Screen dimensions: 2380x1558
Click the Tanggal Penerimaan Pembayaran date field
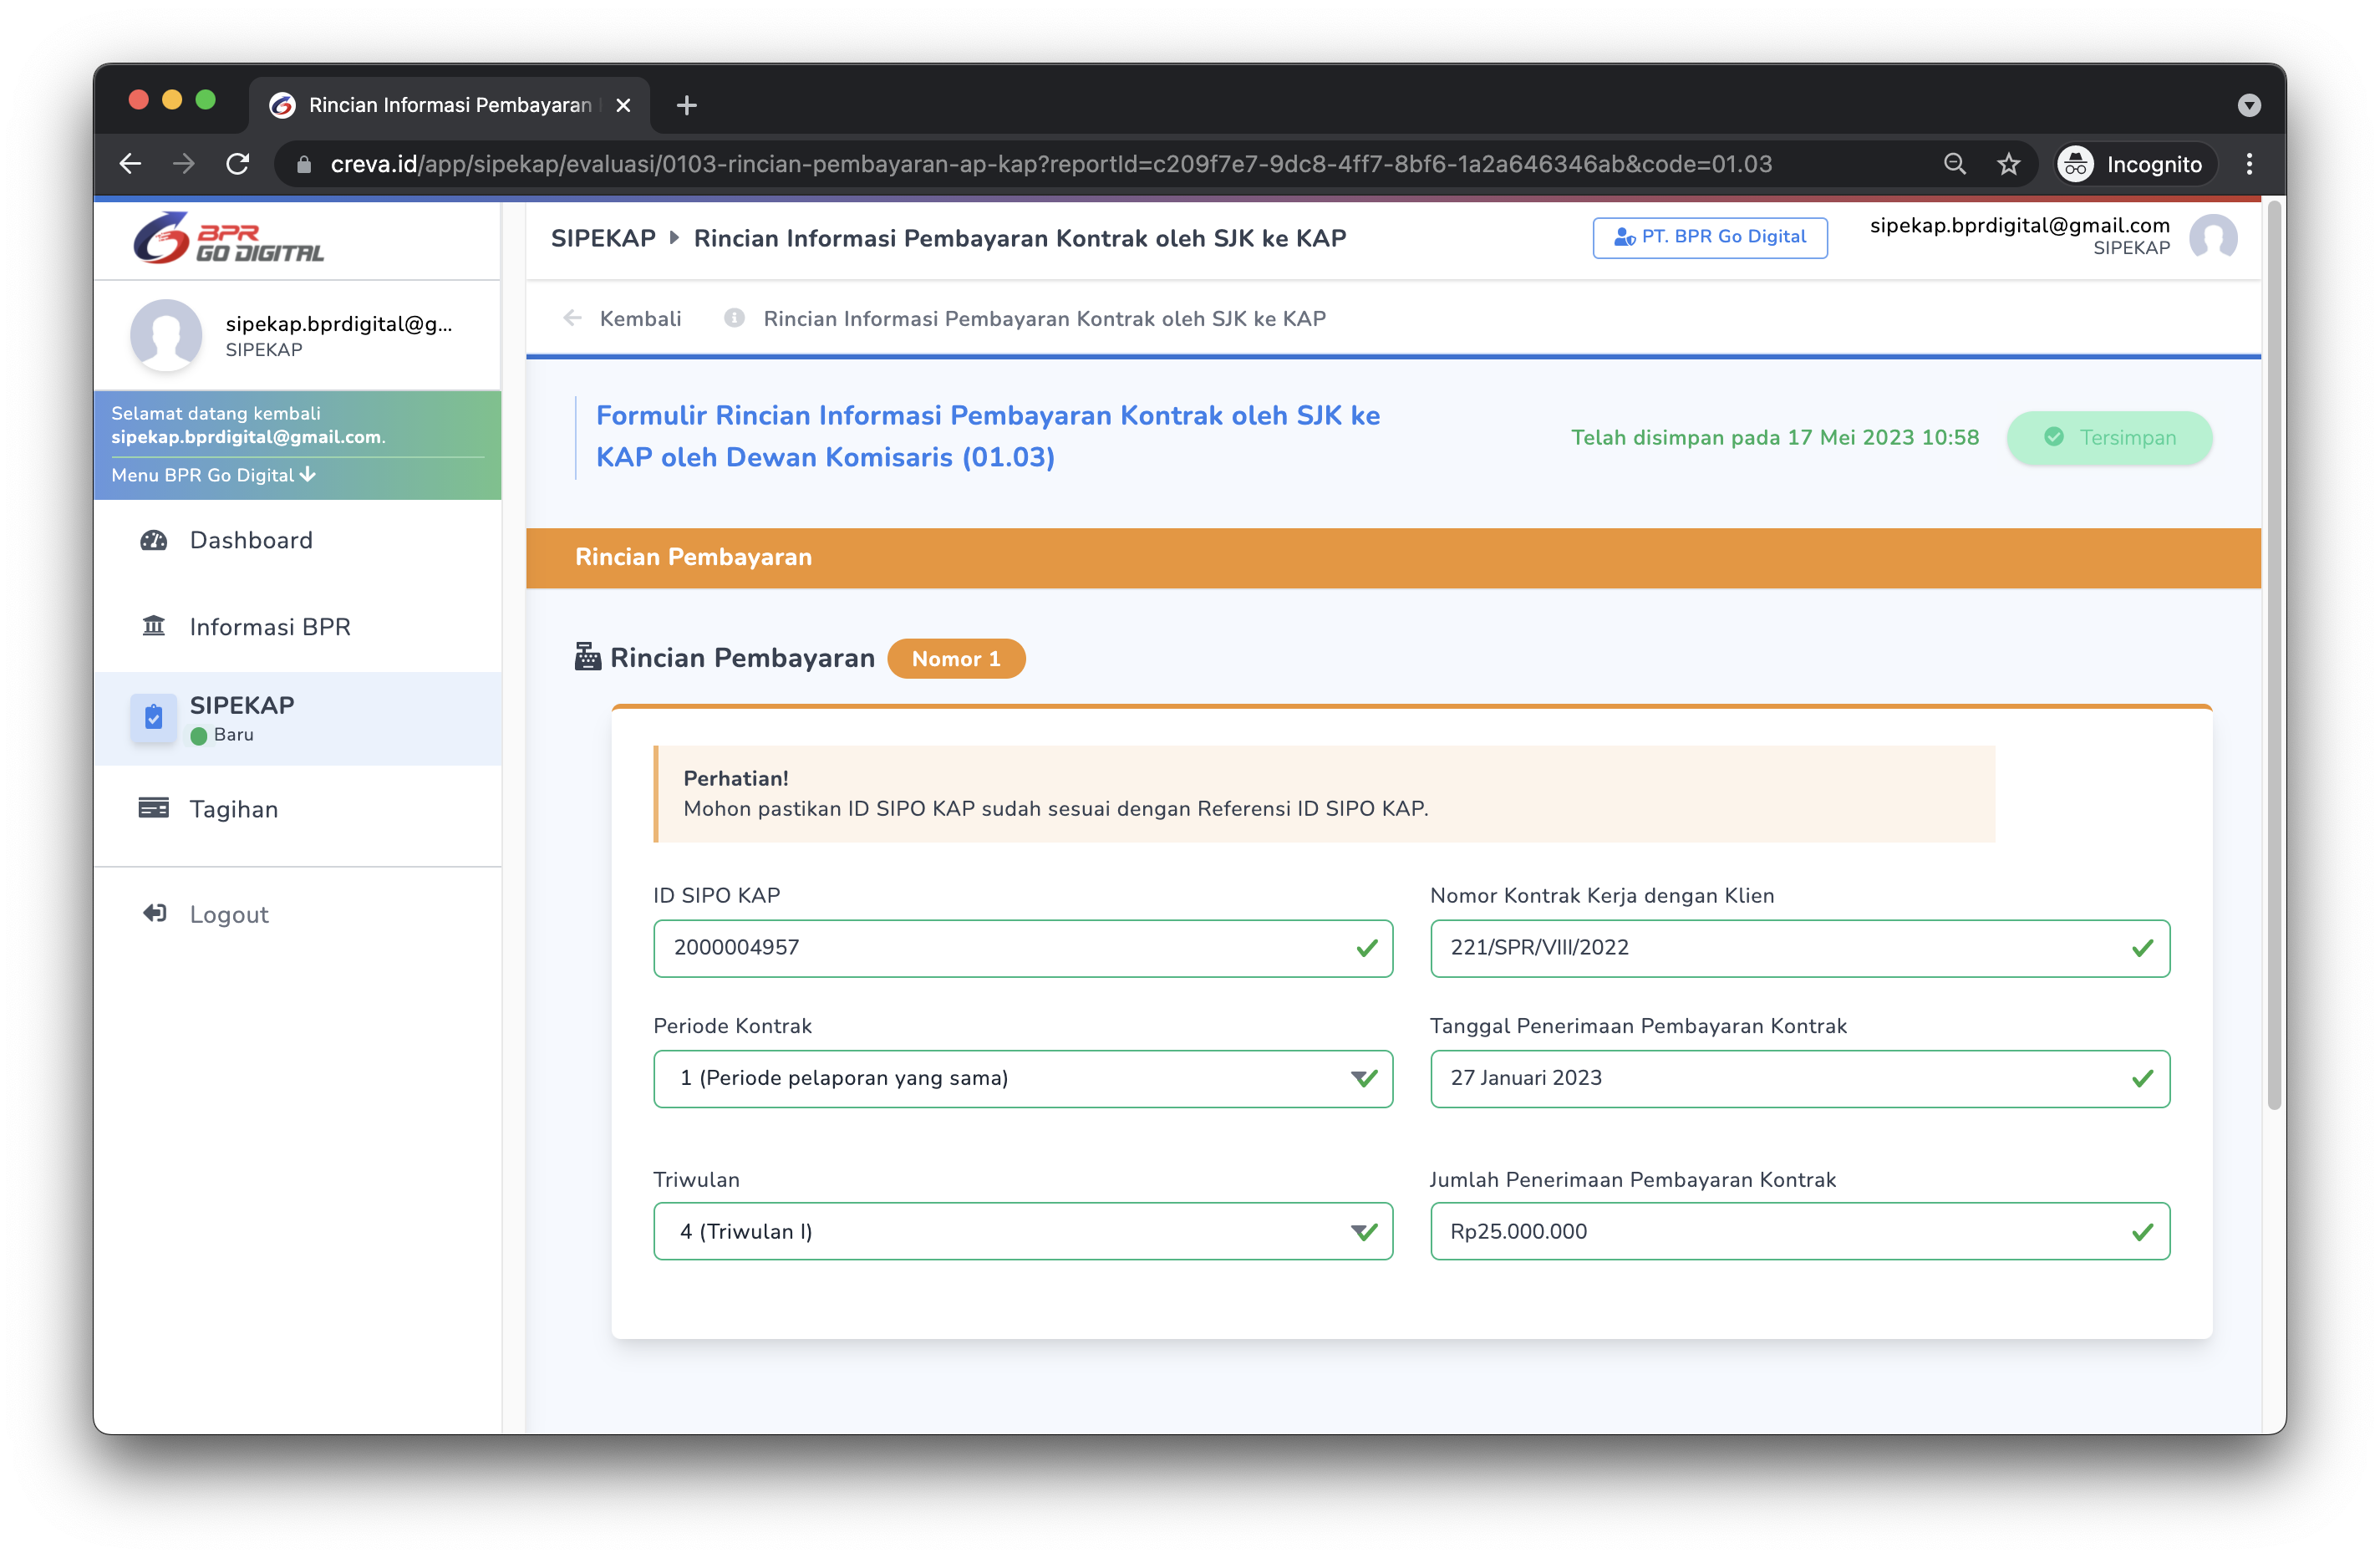pos(1799,1077)
